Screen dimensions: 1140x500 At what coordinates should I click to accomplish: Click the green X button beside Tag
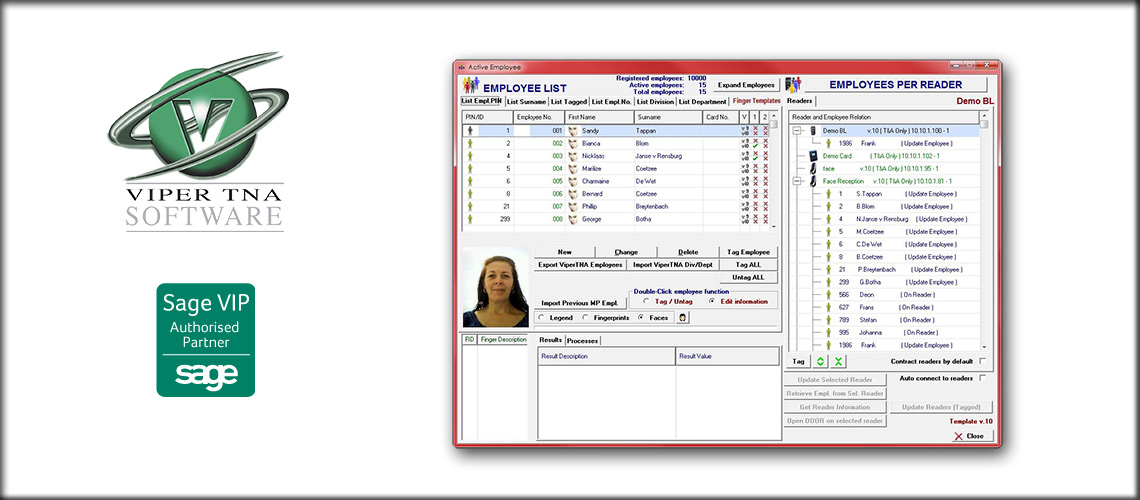[x=838, y=361]
